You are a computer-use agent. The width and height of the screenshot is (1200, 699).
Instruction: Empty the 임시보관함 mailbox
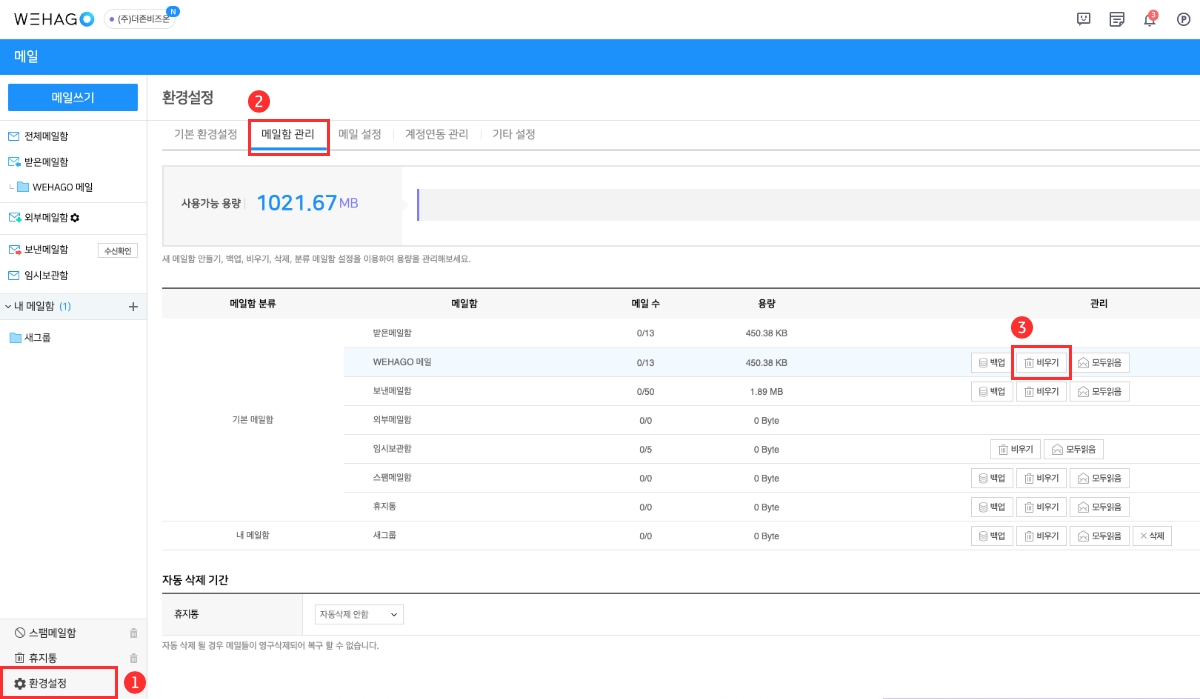1015,449
